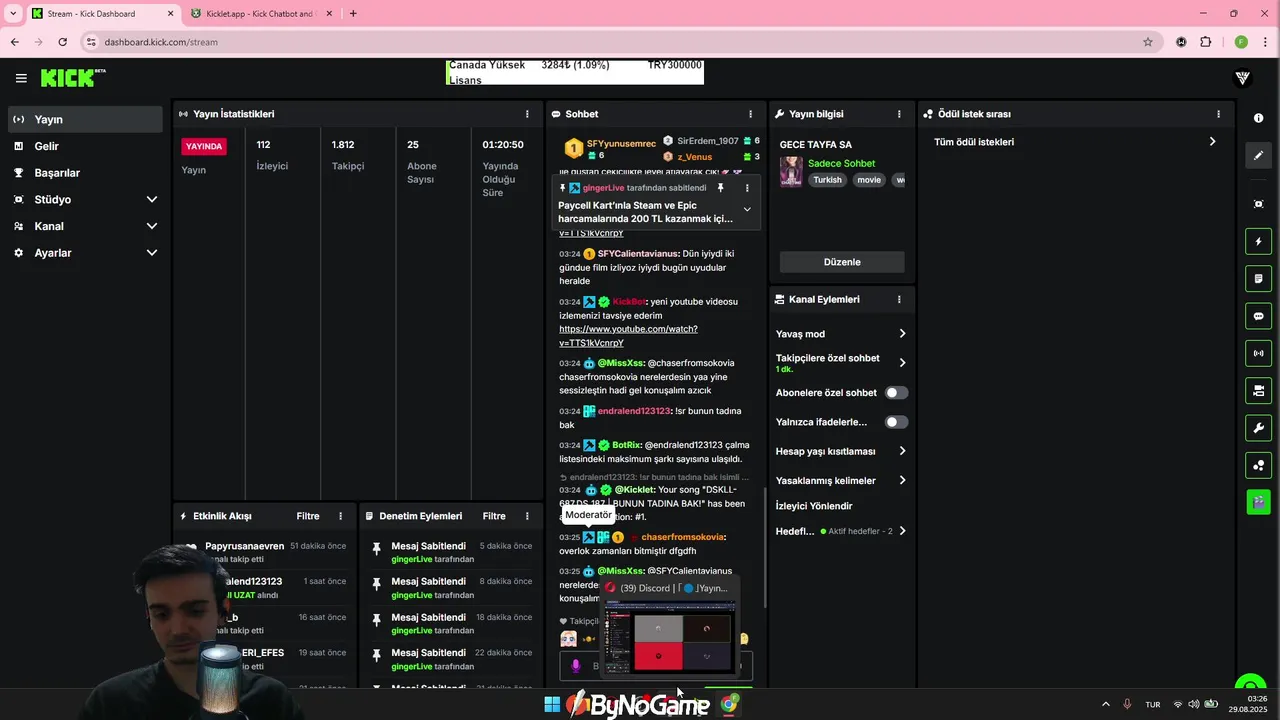Open a new browser tab
Screen dimensions: 1280x720
[x=353, y=14]
